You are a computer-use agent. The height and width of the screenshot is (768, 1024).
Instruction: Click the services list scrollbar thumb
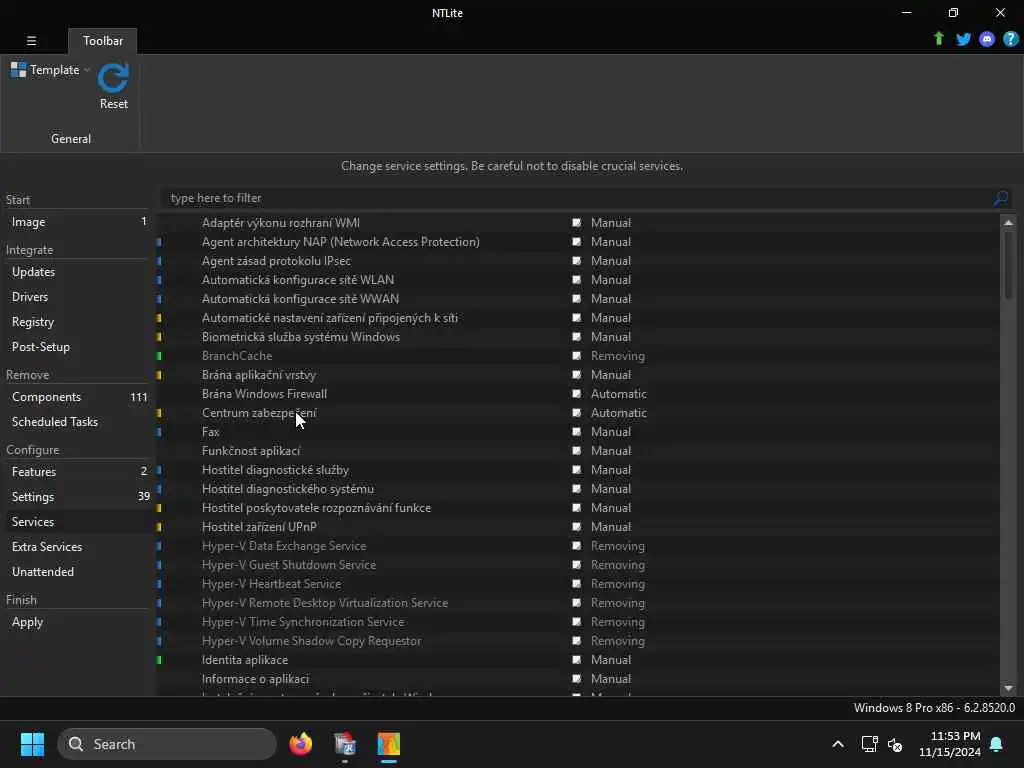point(1008,264)
